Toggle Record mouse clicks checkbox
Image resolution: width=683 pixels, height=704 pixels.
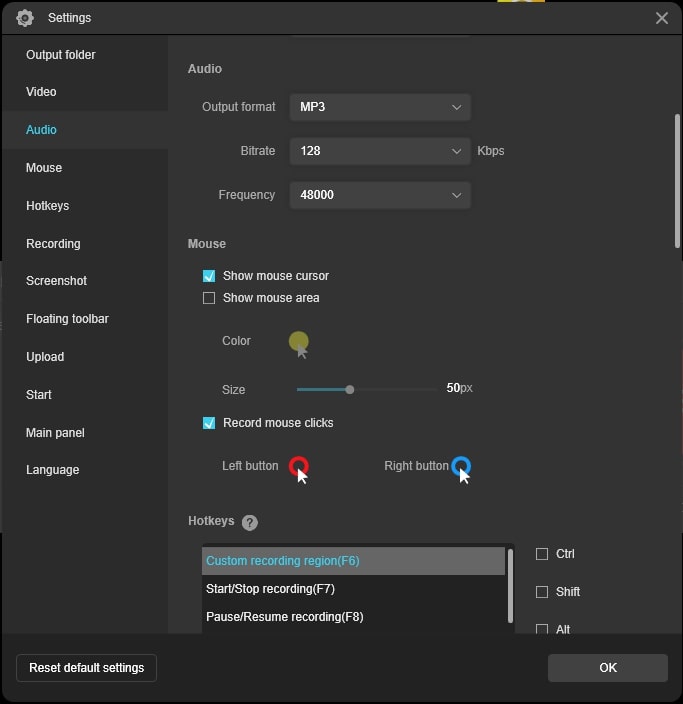209,423
